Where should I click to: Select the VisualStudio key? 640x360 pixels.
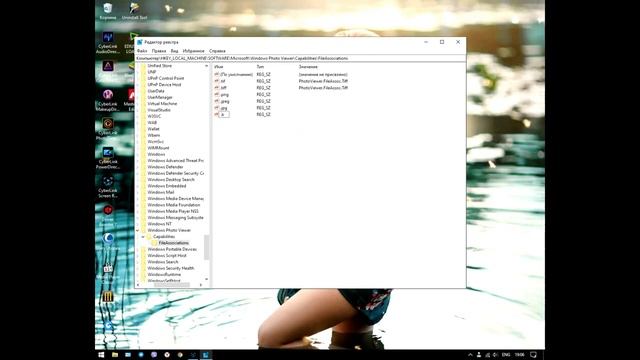(x=159, y=110)
